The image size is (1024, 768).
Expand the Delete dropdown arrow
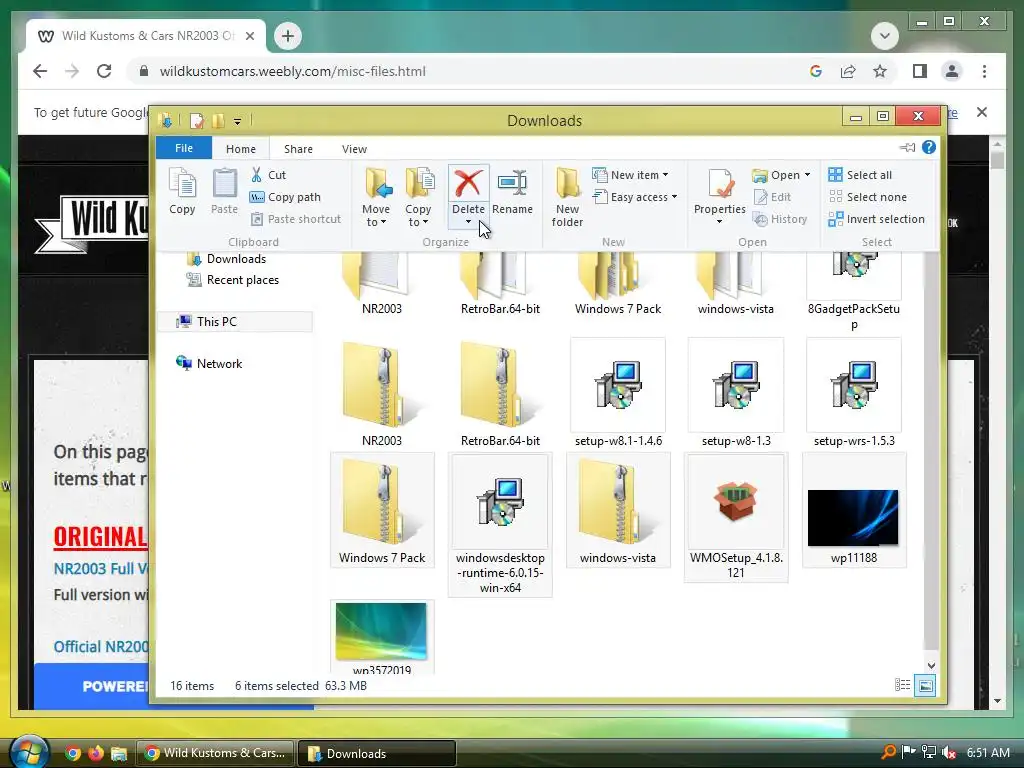pos(468,223)
